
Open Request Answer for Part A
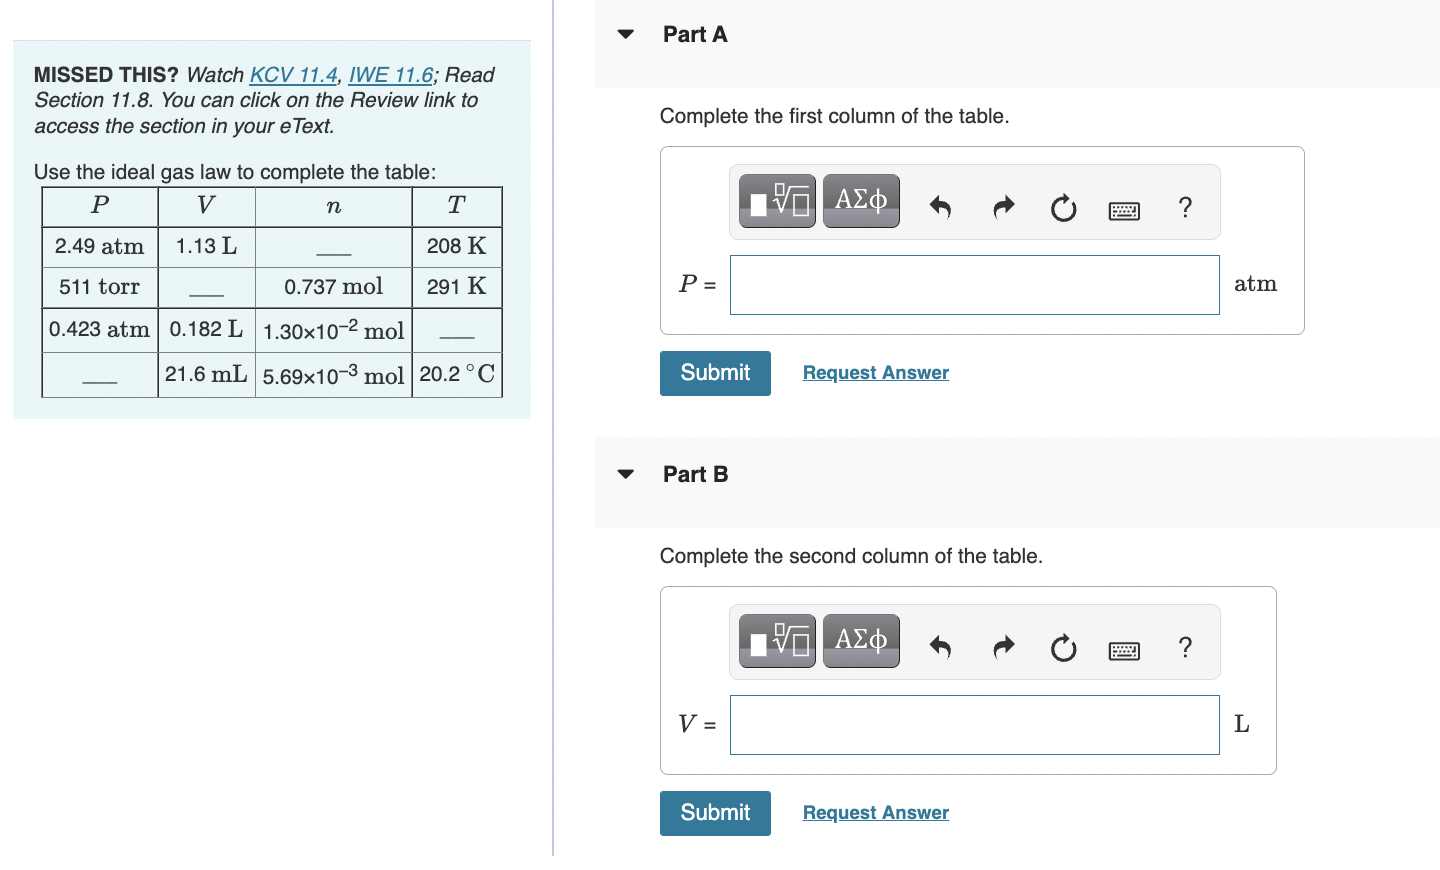coord(875,372)
